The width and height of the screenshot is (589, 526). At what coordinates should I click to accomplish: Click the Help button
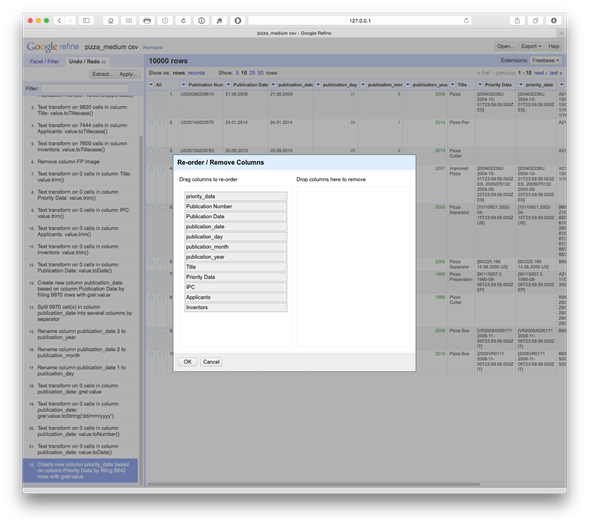(x=554, y=46)
